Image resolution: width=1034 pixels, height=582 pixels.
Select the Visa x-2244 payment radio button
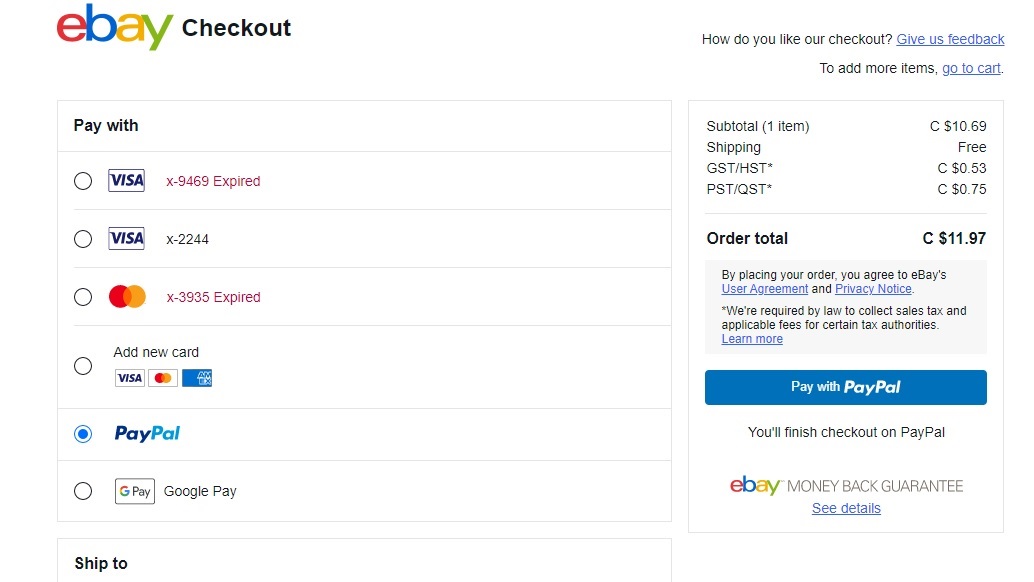[83, 238]
